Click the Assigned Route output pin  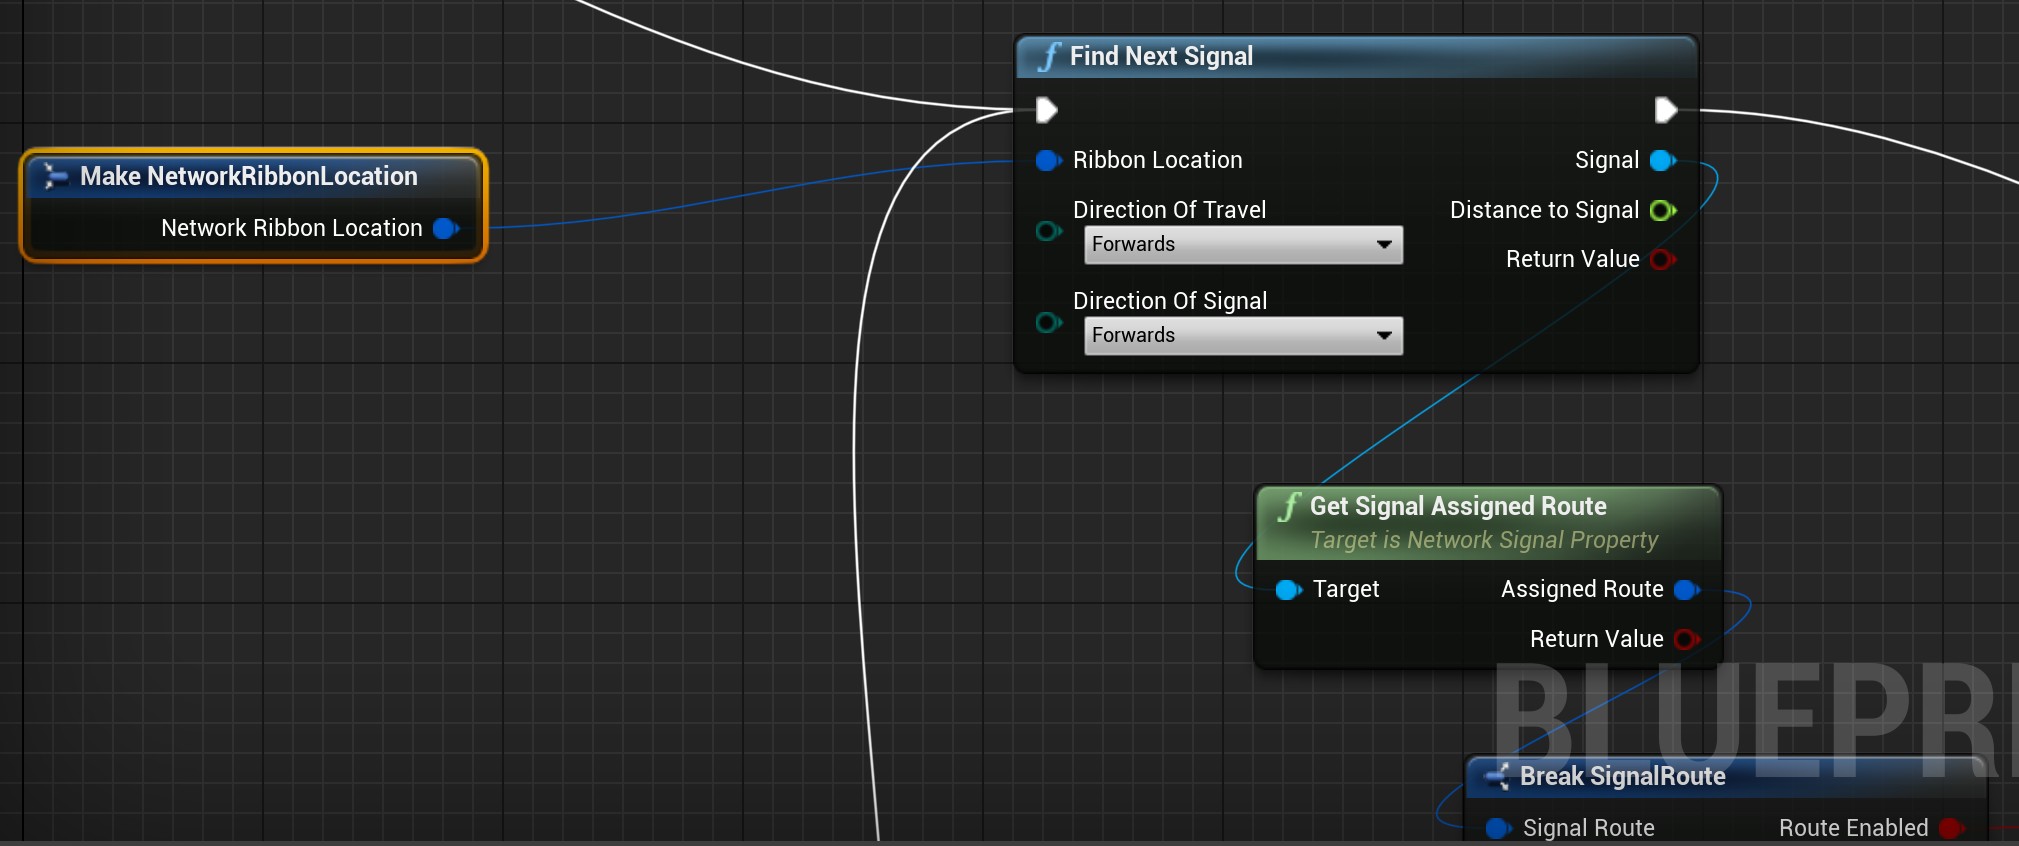pyautogui.click(x=1686, y=590)
